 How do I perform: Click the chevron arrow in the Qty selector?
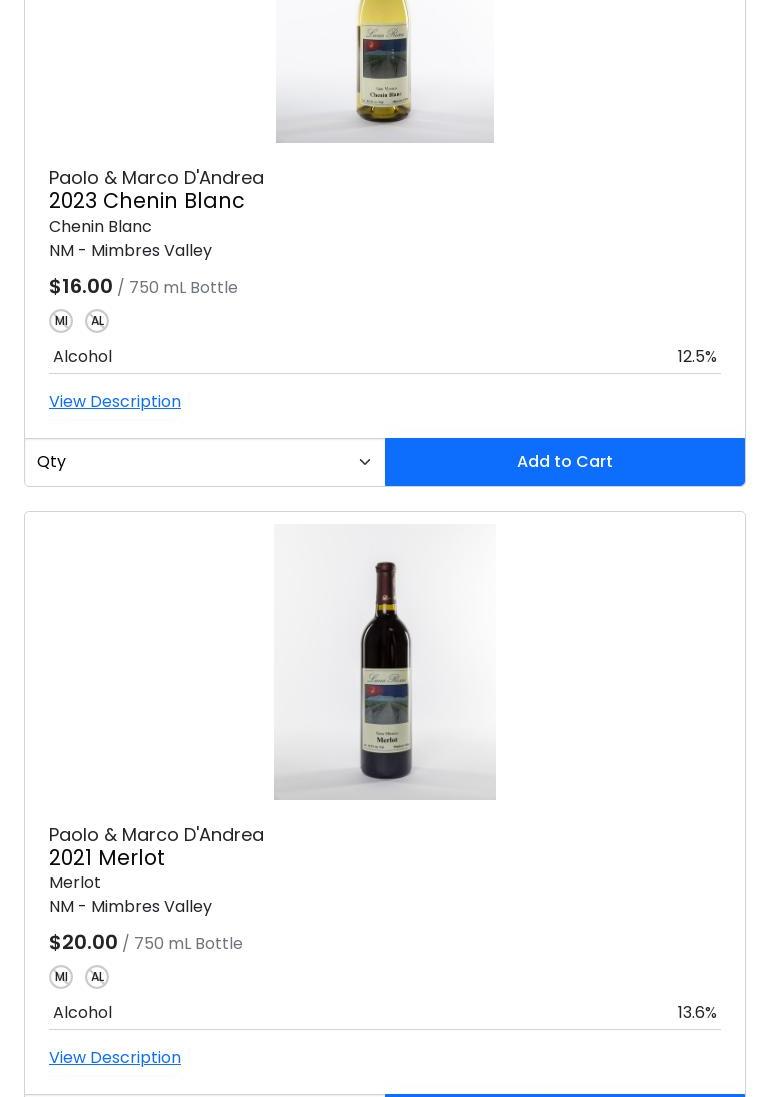coord(365,462)
